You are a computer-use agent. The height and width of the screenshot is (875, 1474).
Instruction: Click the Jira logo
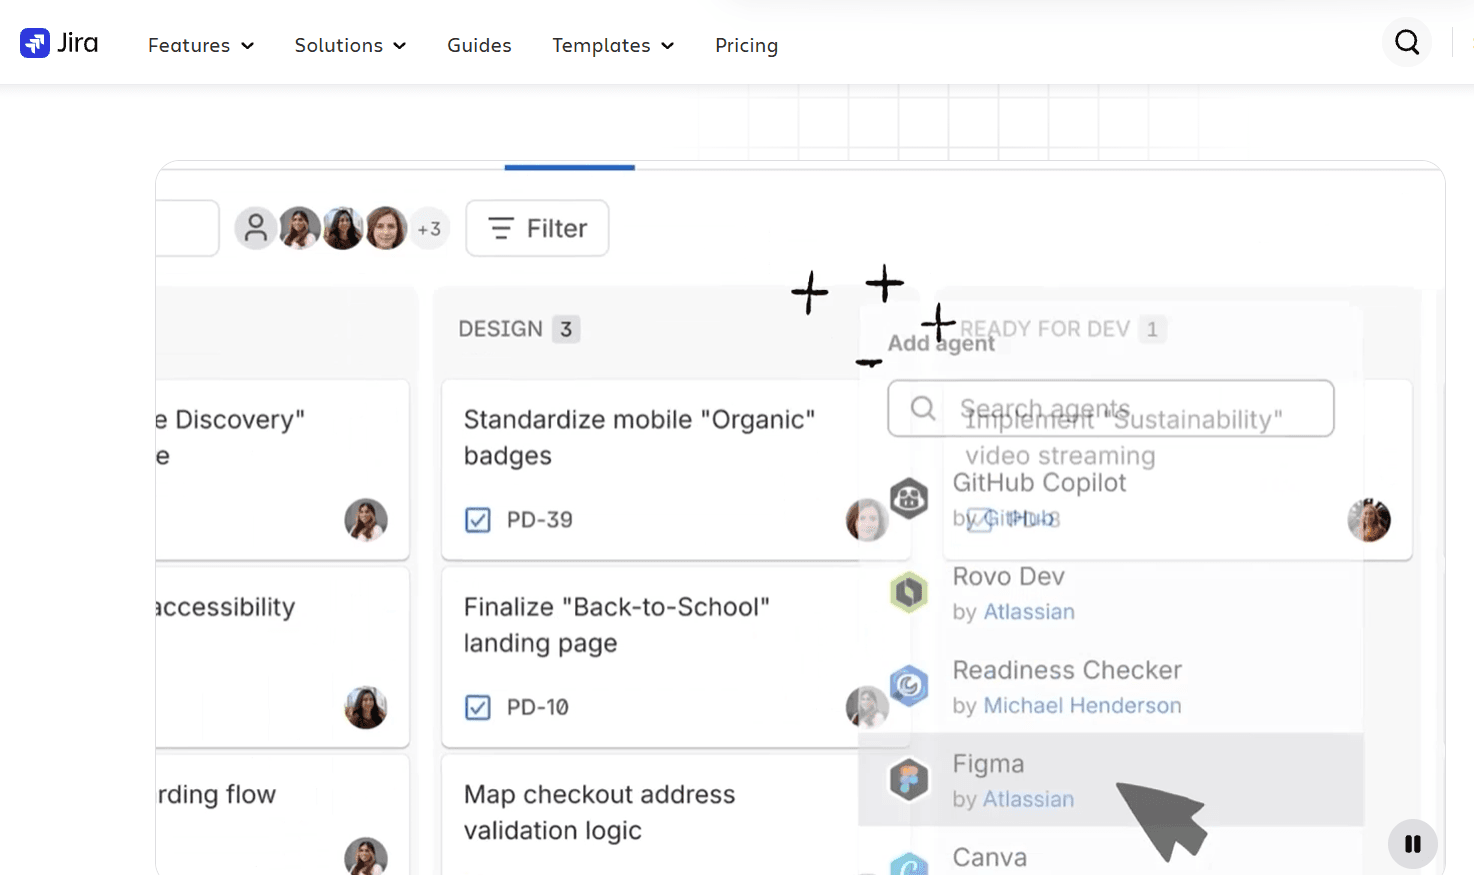(x=59, y=43)
